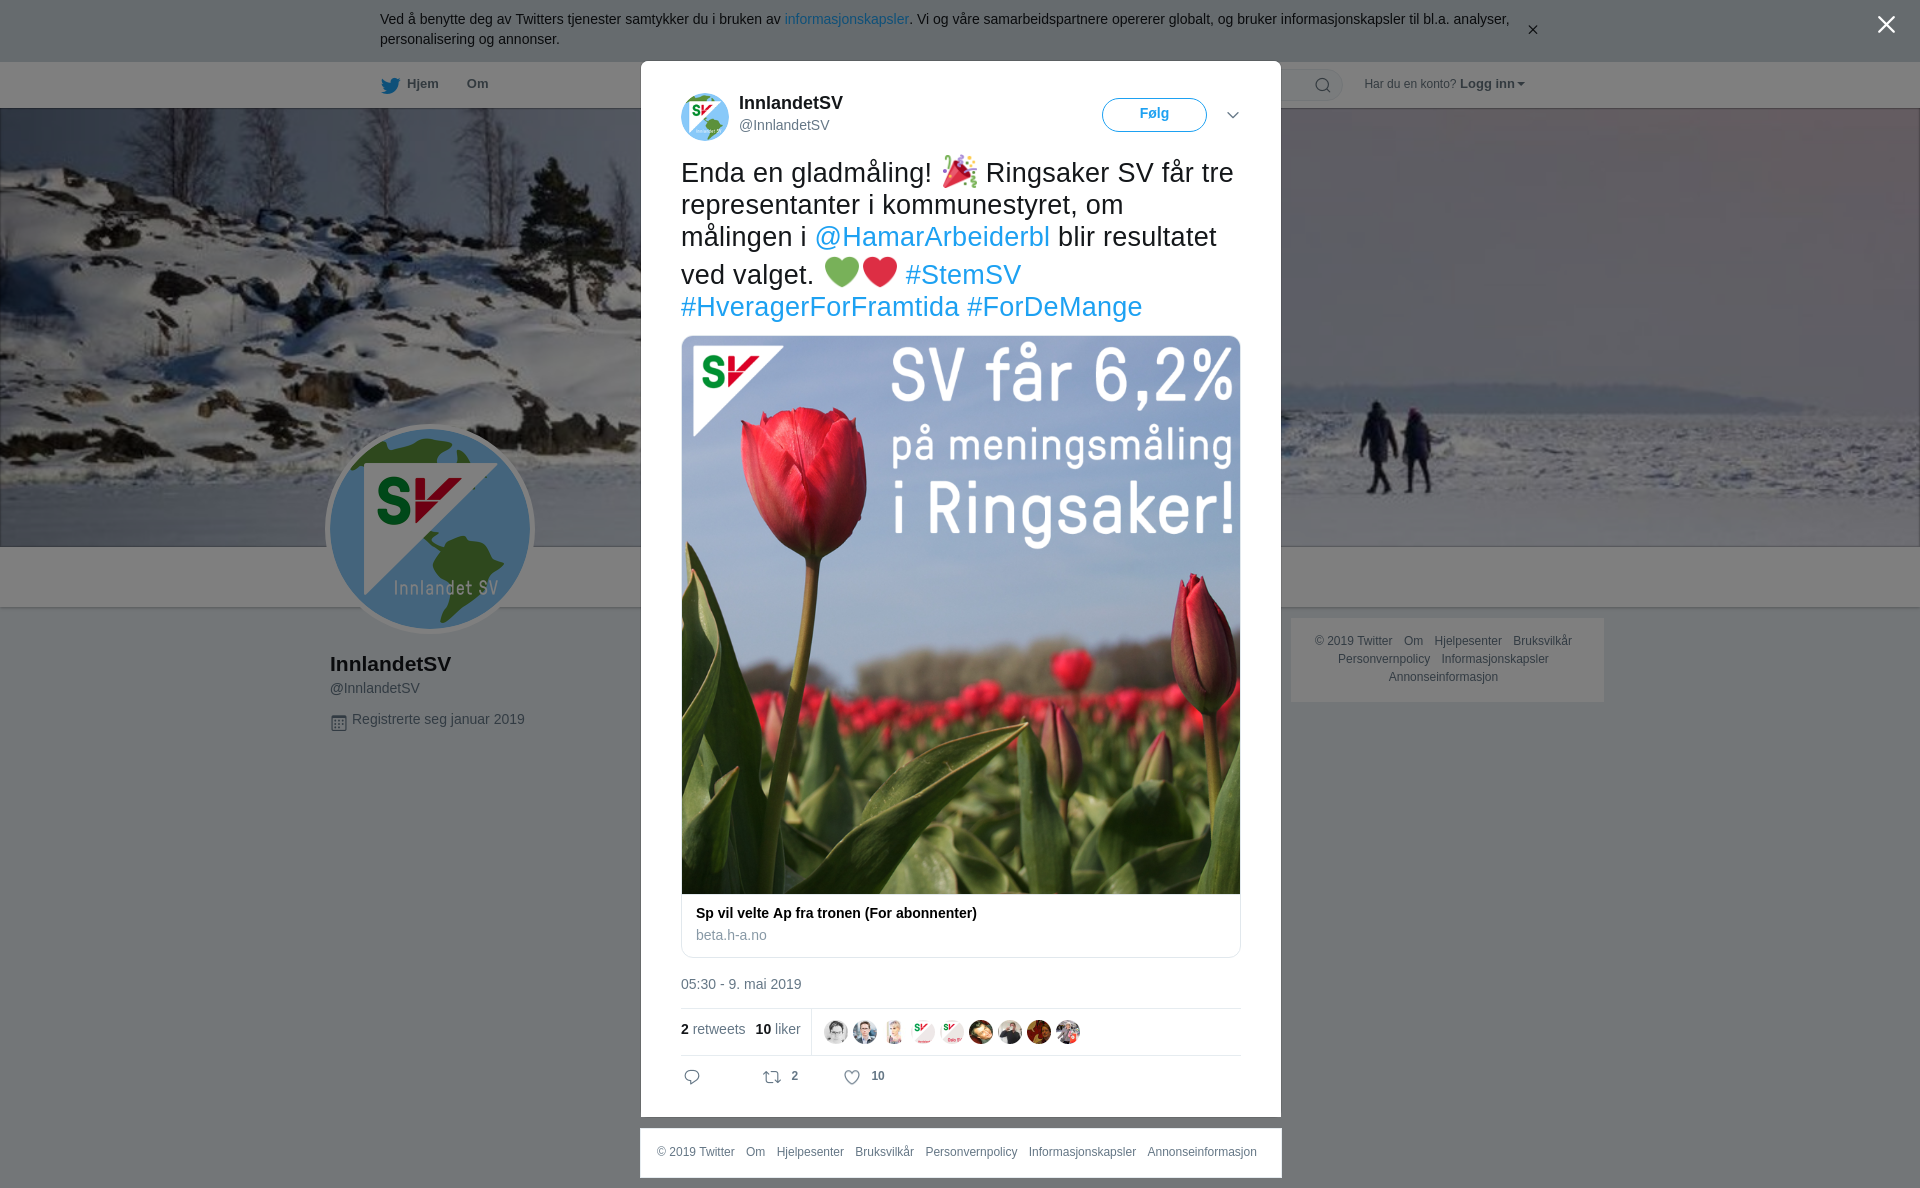The width and height of the screenshot is (1920, 1188).
Task: View the 10 liker list
Action: click(x=778, y=1029)
